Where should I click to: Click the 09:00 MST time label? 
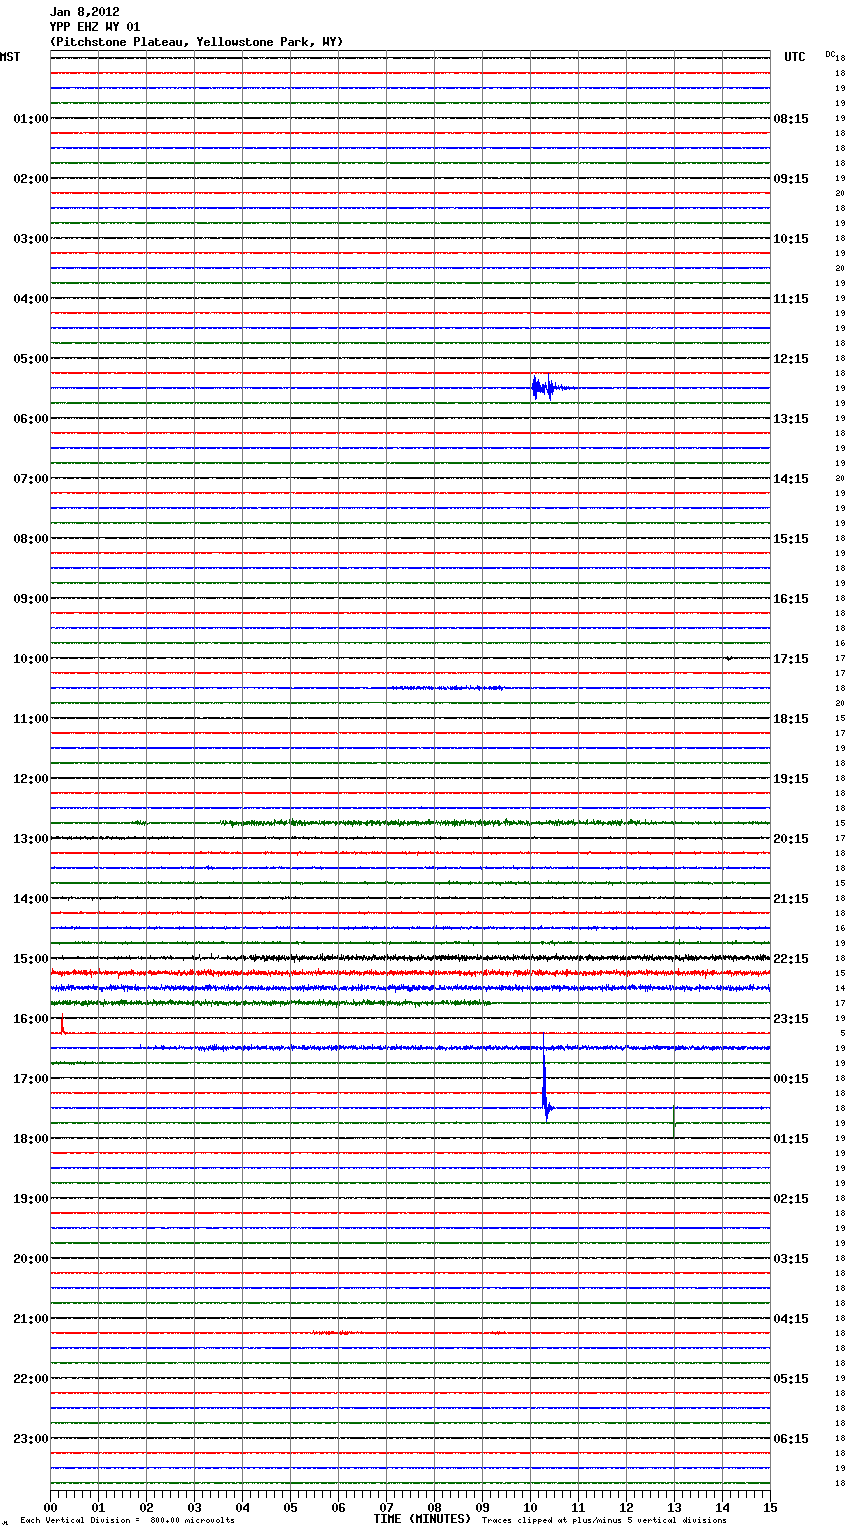30,599
